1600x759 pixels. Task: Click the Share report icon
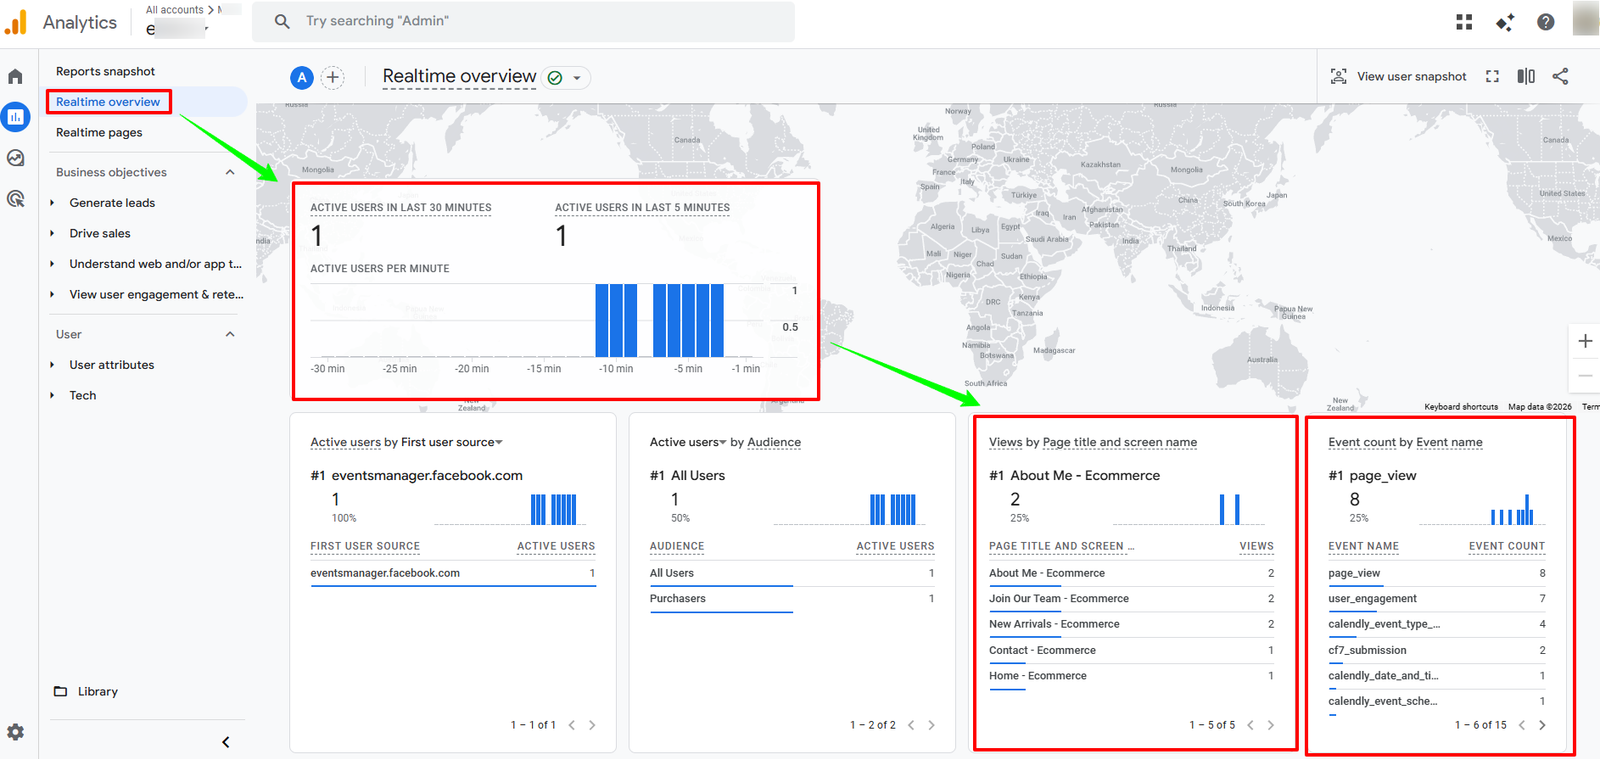pos(1560,76)
